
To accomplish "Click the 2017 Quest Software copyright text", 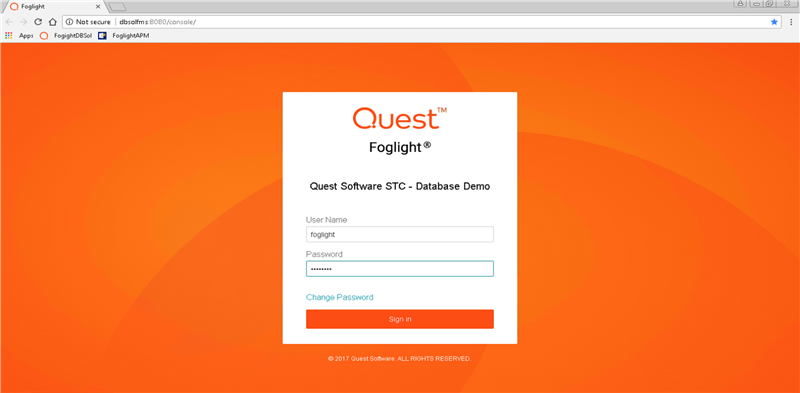I will [x=399, y=359].
